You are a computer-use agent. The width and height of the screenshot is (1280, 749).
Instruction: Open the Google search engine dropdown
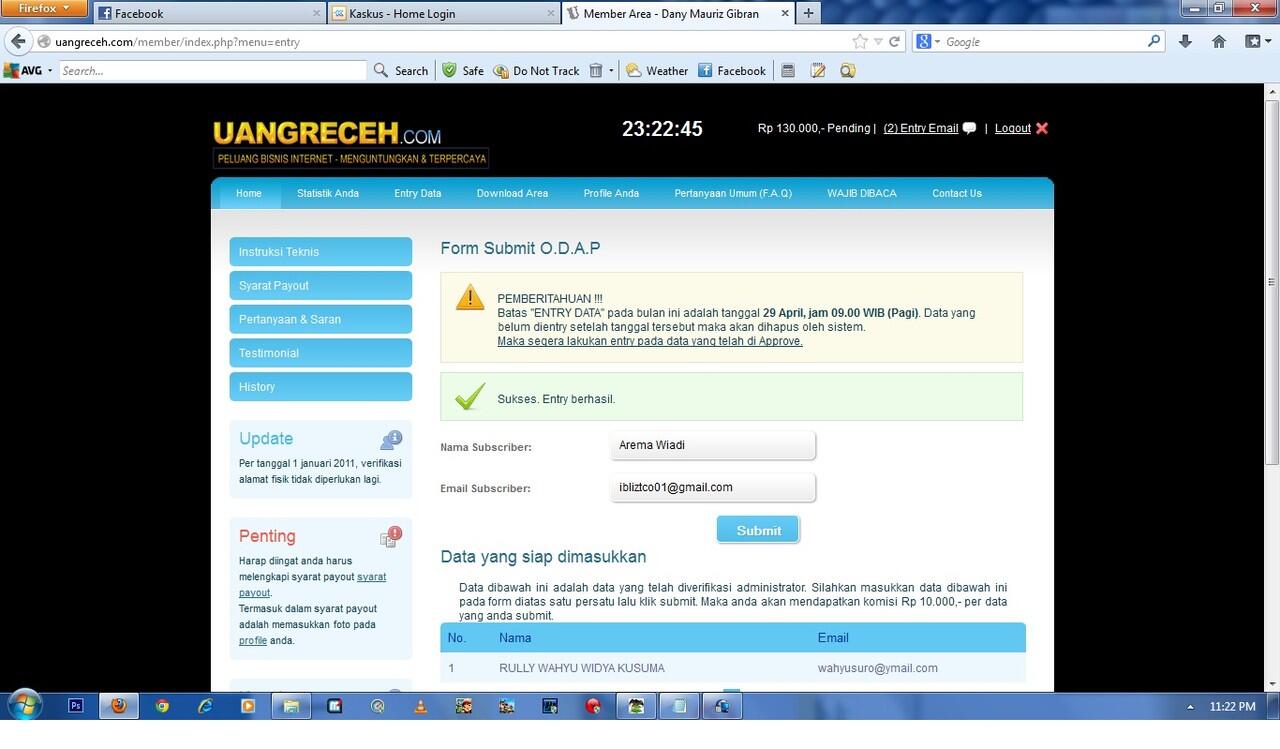(x=928, y=41)
